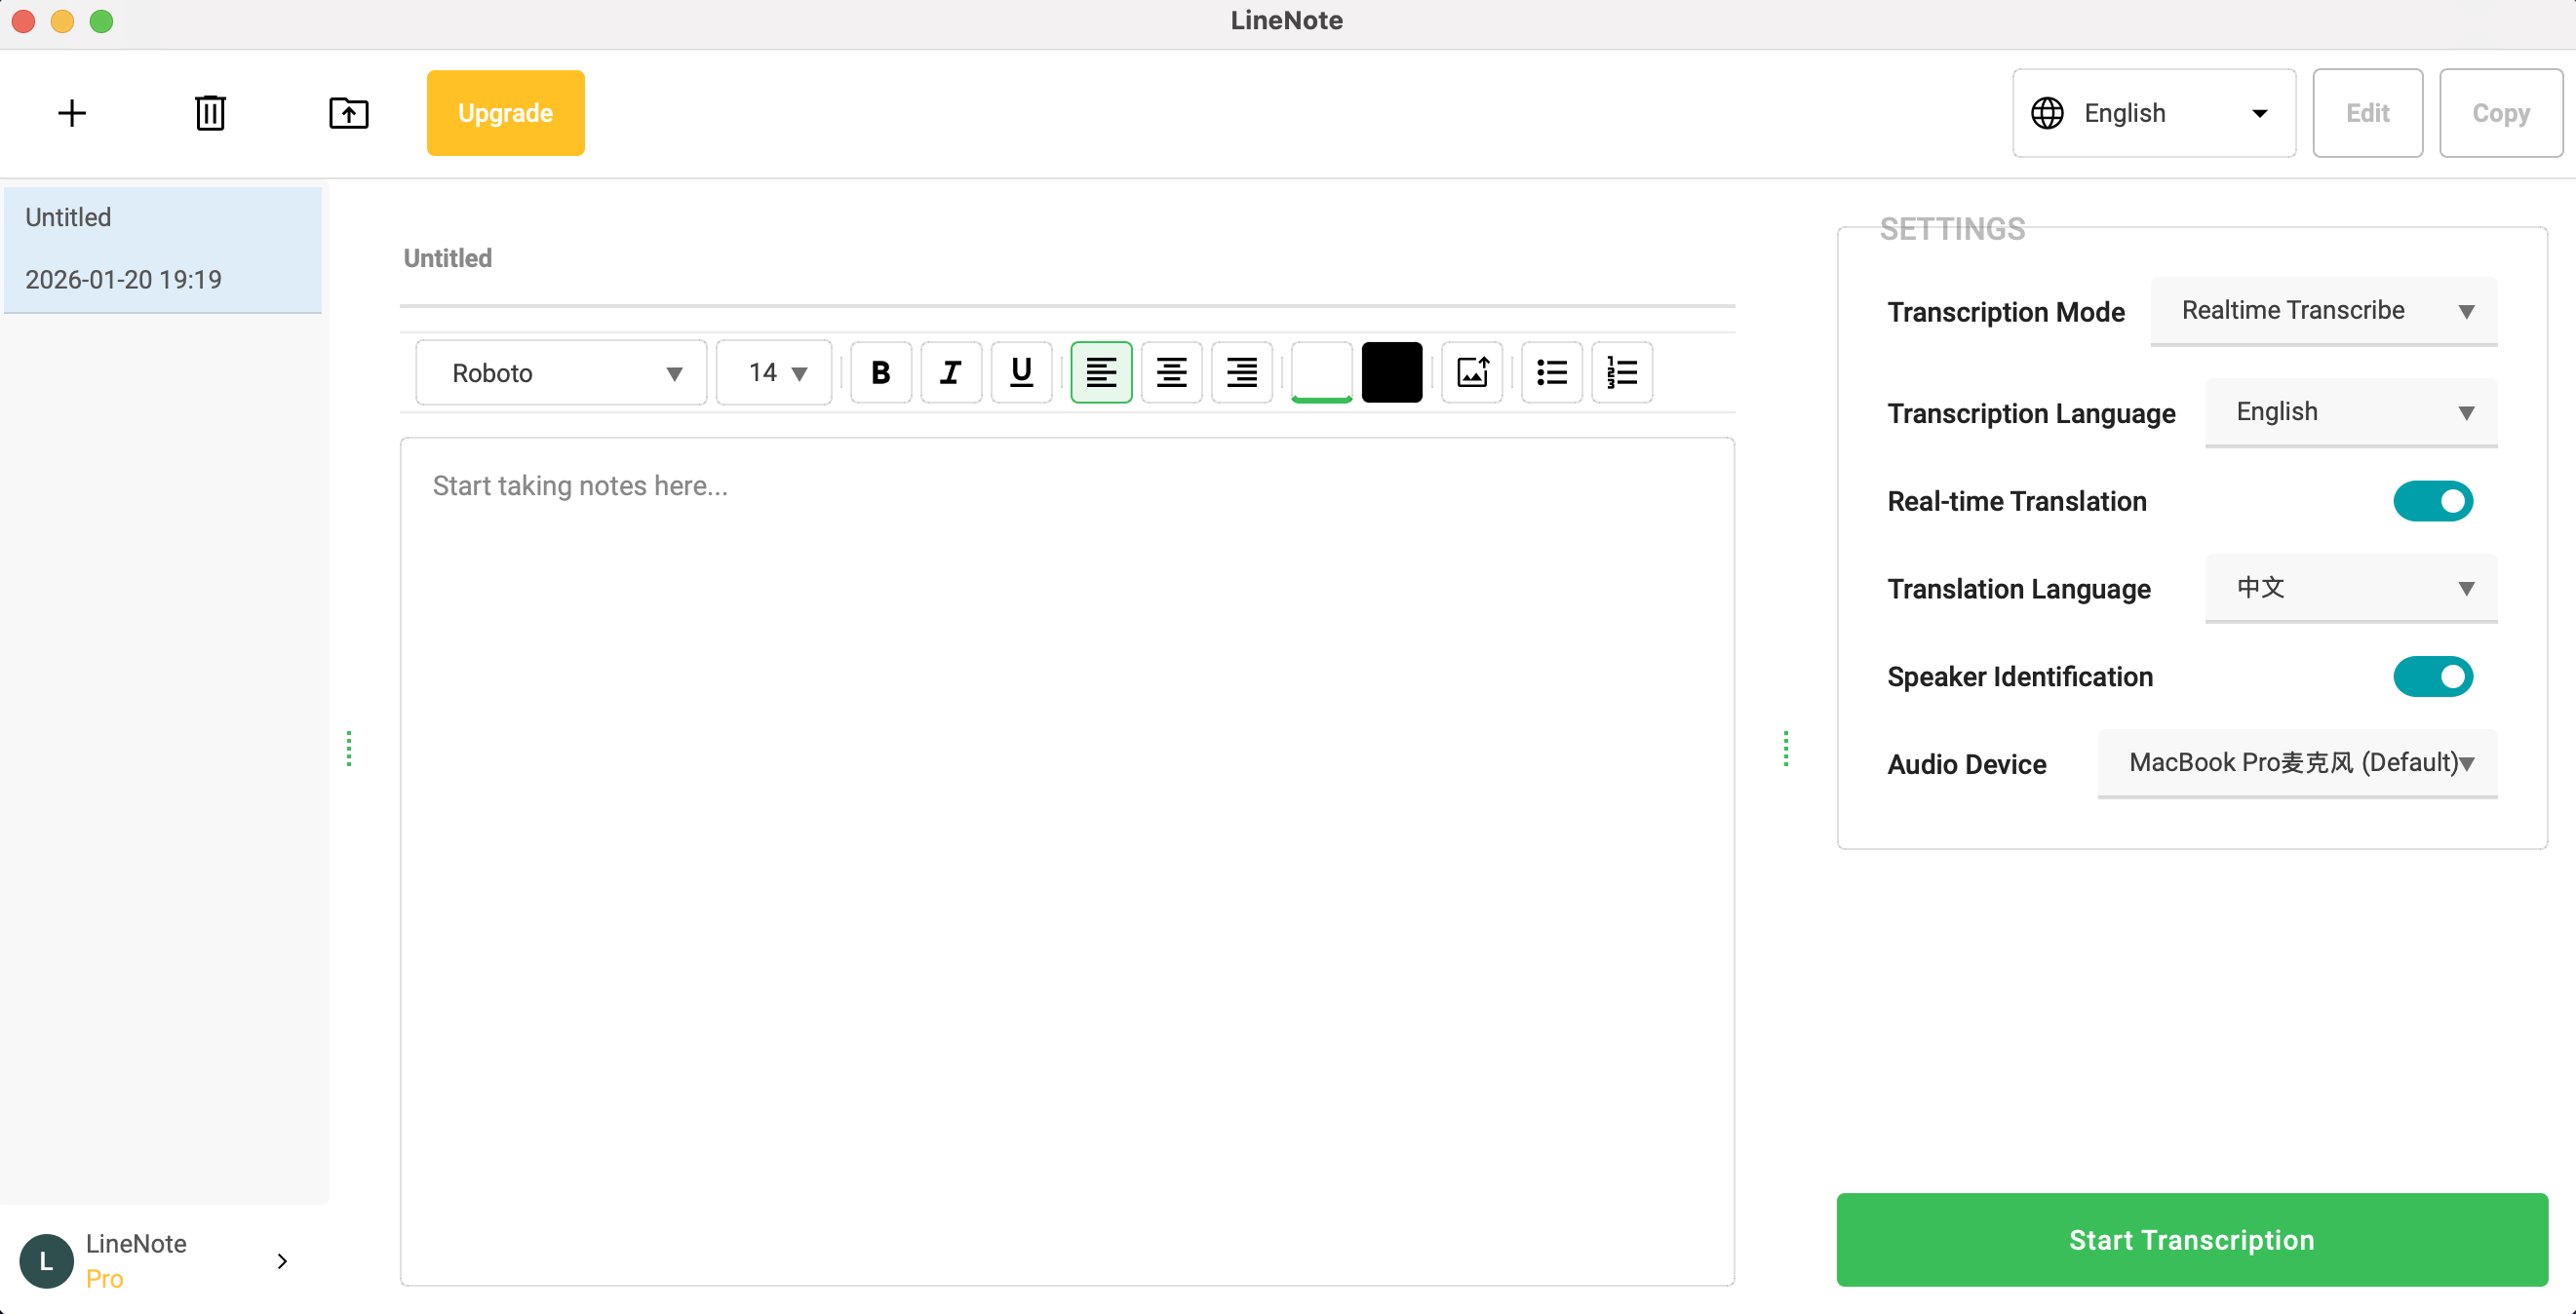Image resolution: width=2576 pixels, height=1314 pixels.
Task: Pick the black text color swatch
Action: (1391, 373)
